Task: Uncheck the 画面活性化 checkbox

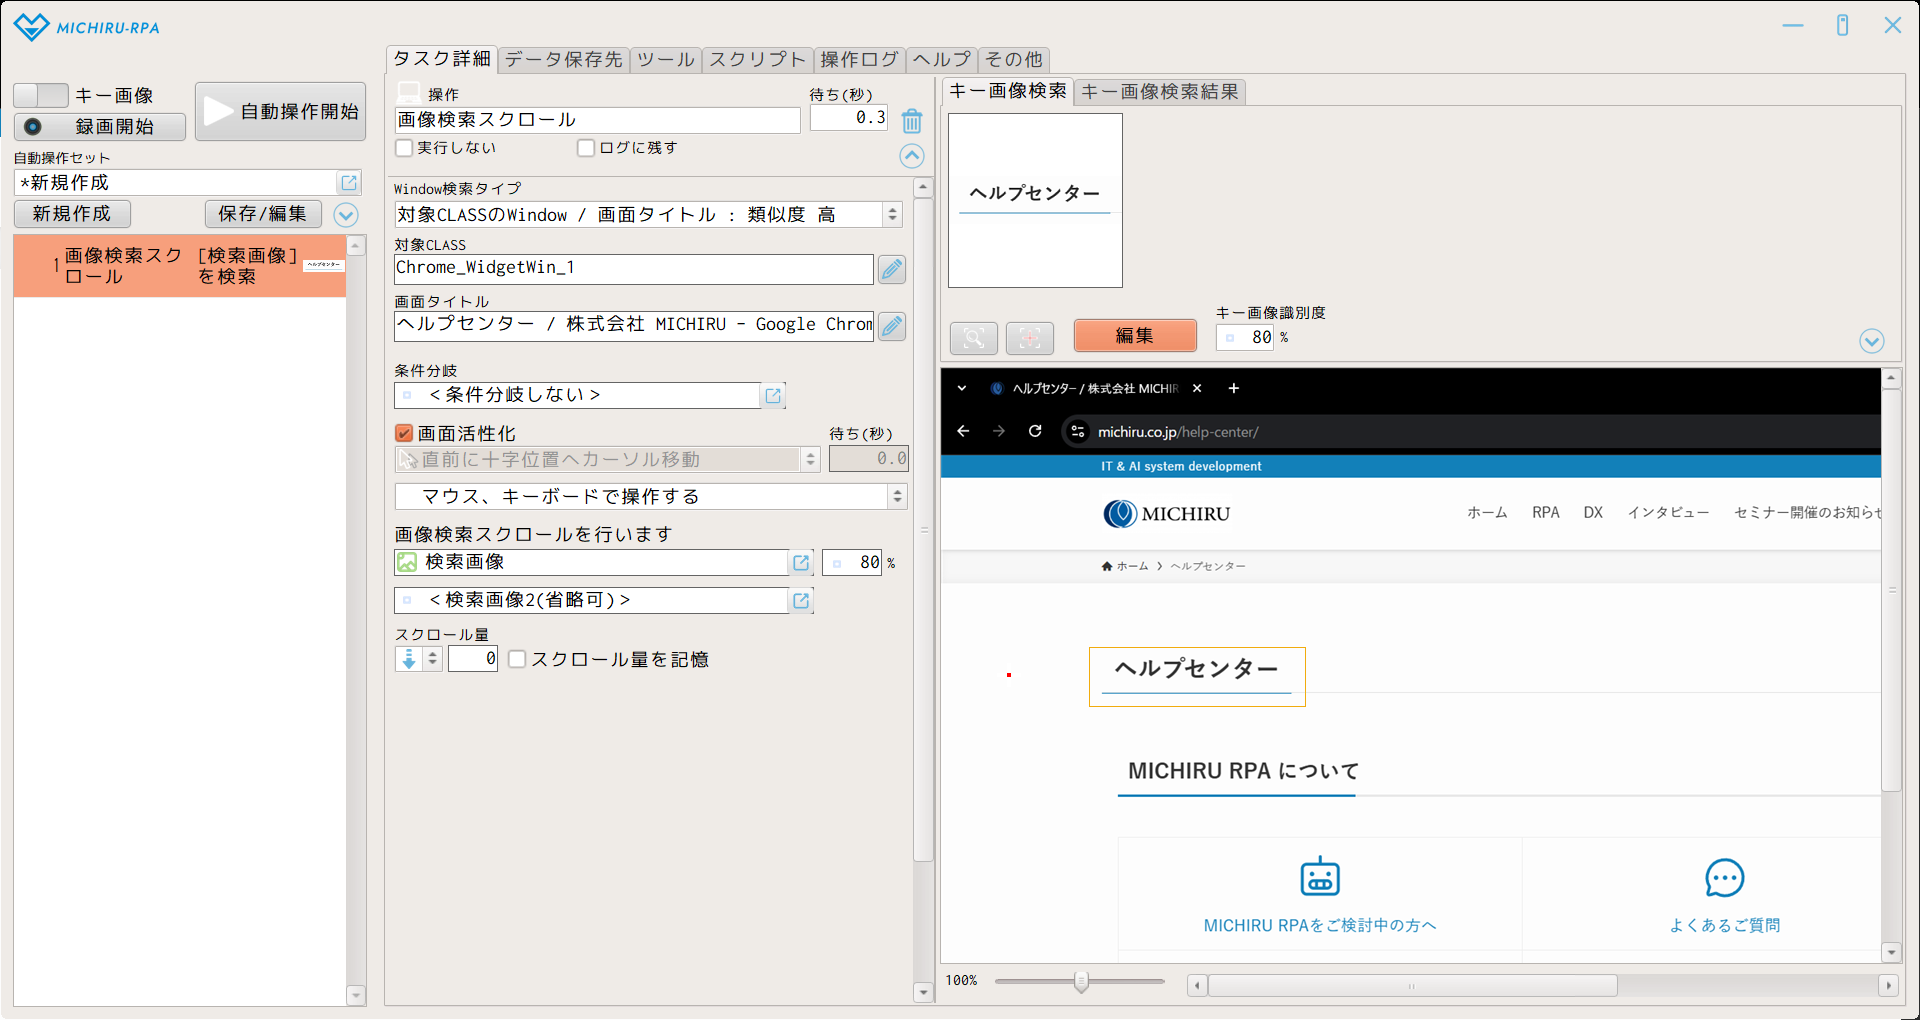Action: (x=404, y=433)
